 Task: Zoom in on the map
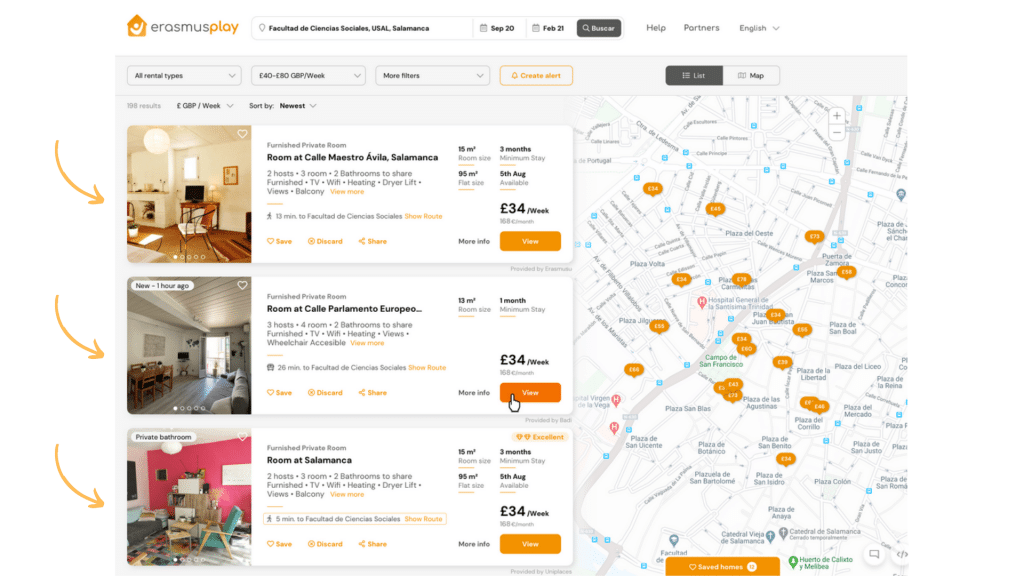pos(837,116)
